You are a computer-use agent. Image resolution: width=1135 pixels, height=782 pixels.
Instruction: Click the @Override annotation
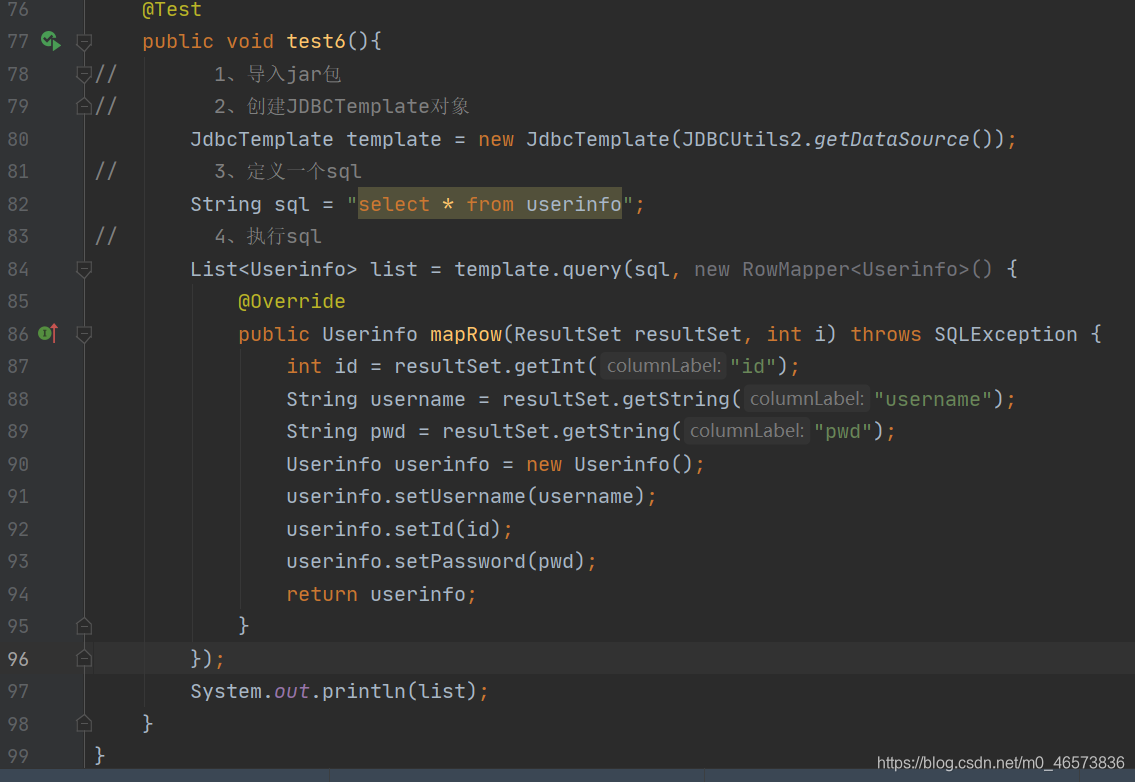pos(292,301)
